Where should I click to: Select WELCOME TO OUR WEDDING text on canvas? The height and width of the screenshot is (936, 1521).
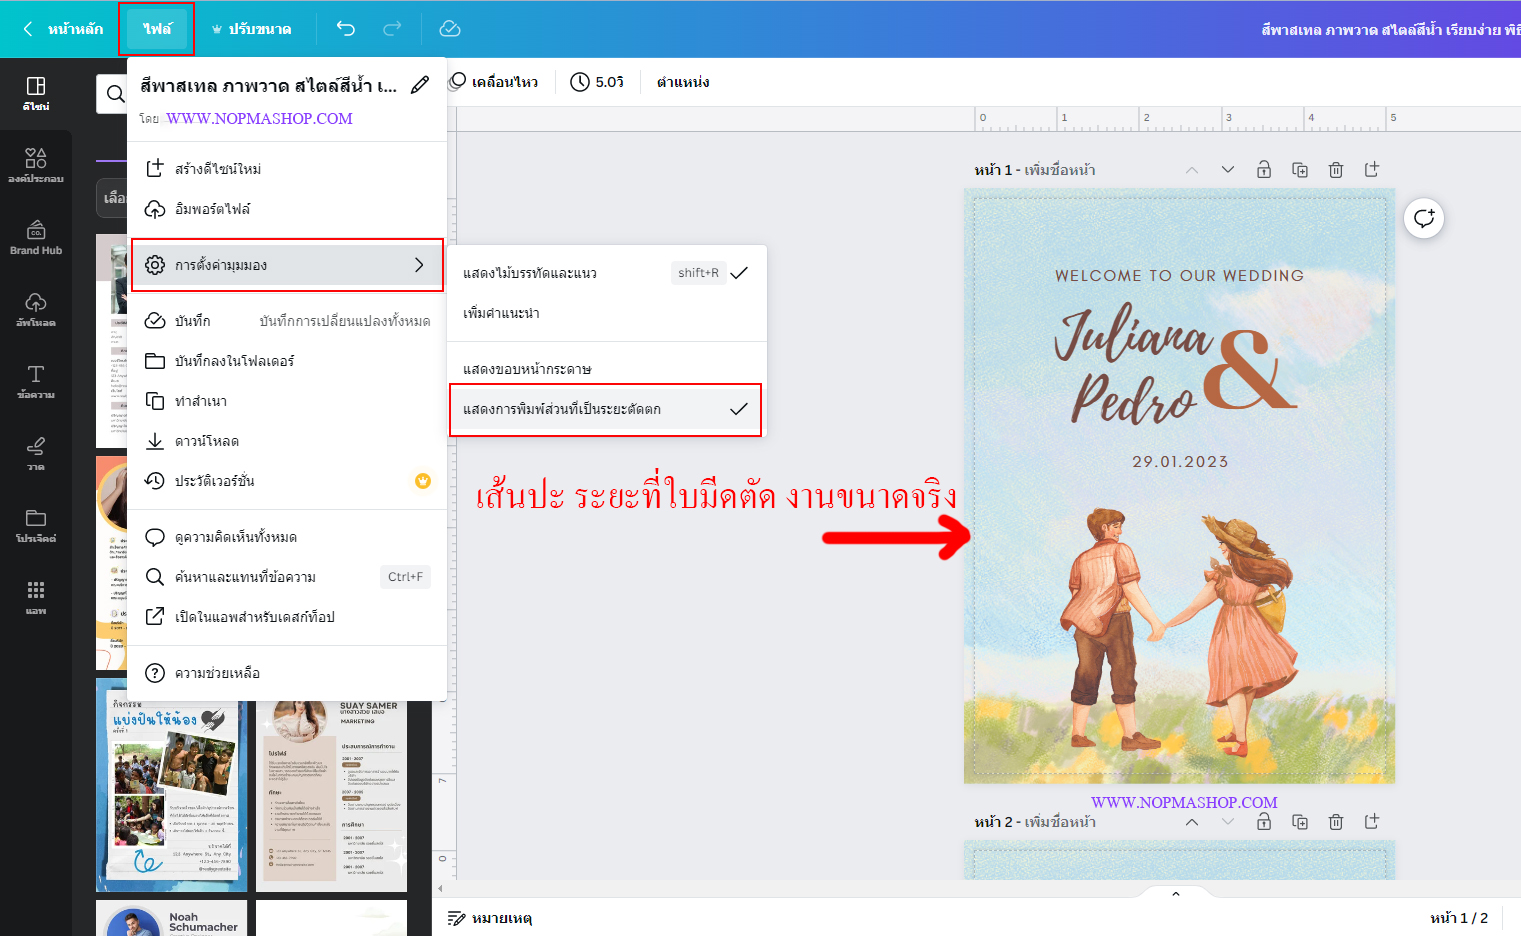[x=1179, y=276]
